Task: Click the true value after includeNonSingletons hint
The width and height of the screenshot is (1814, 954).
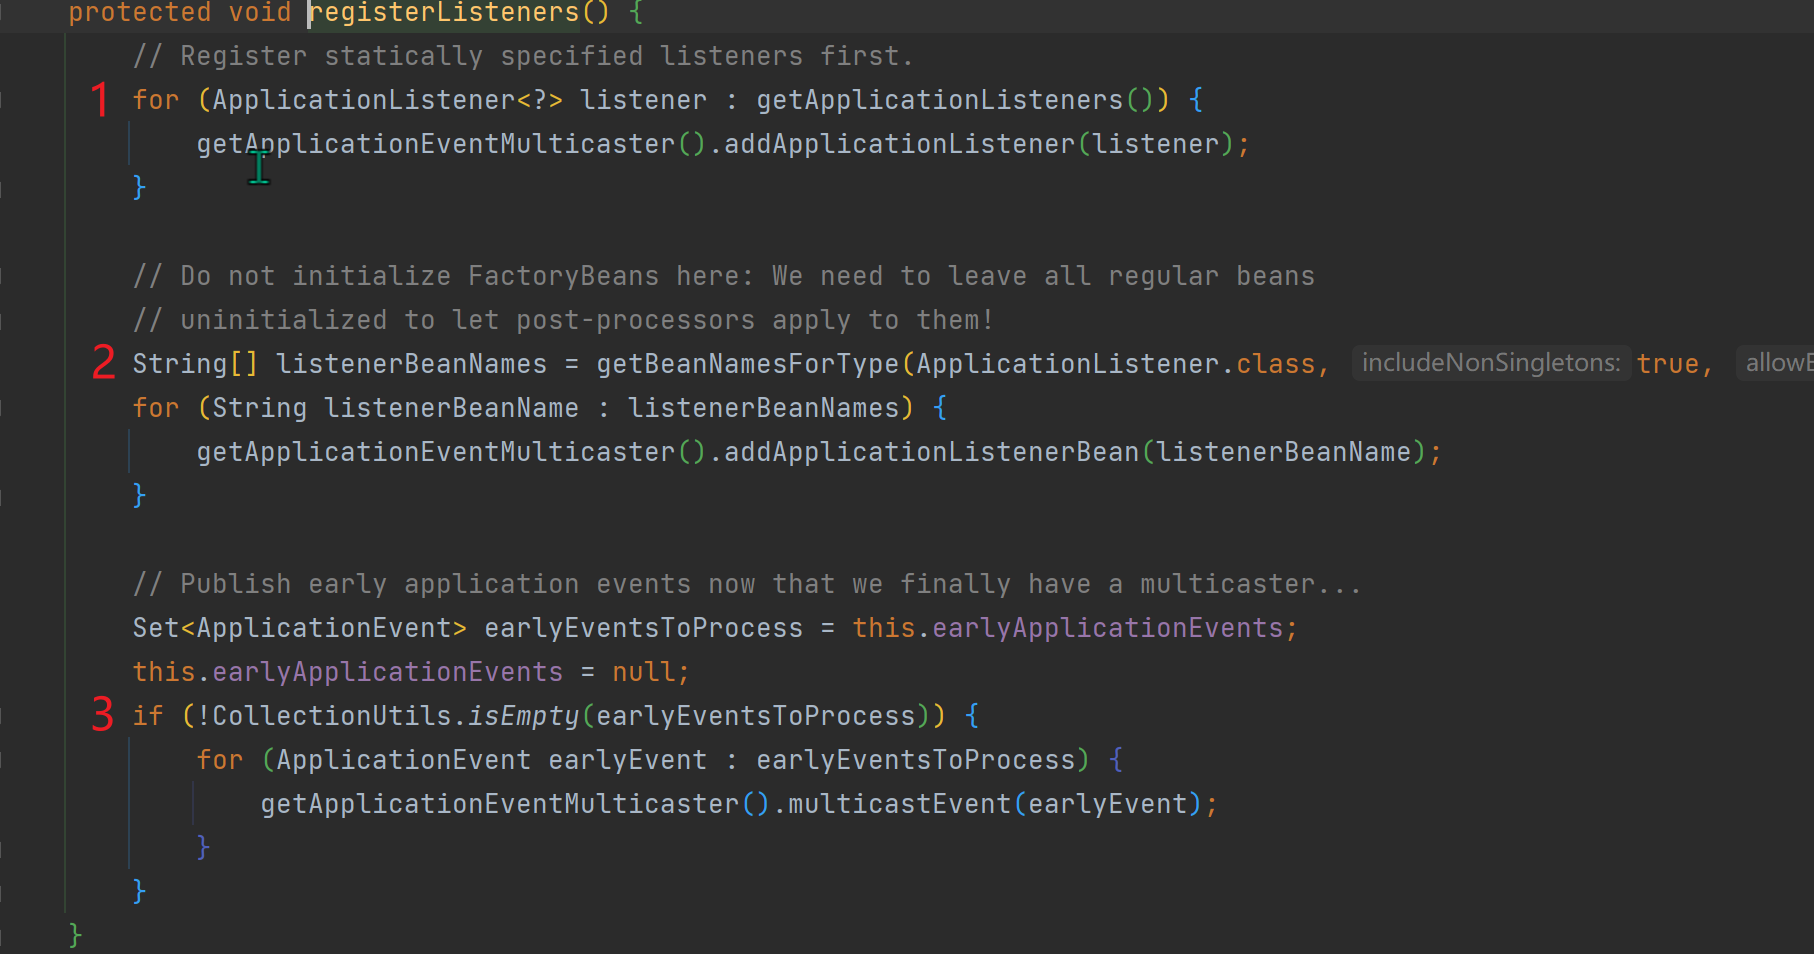Action: coord(1668,364)
